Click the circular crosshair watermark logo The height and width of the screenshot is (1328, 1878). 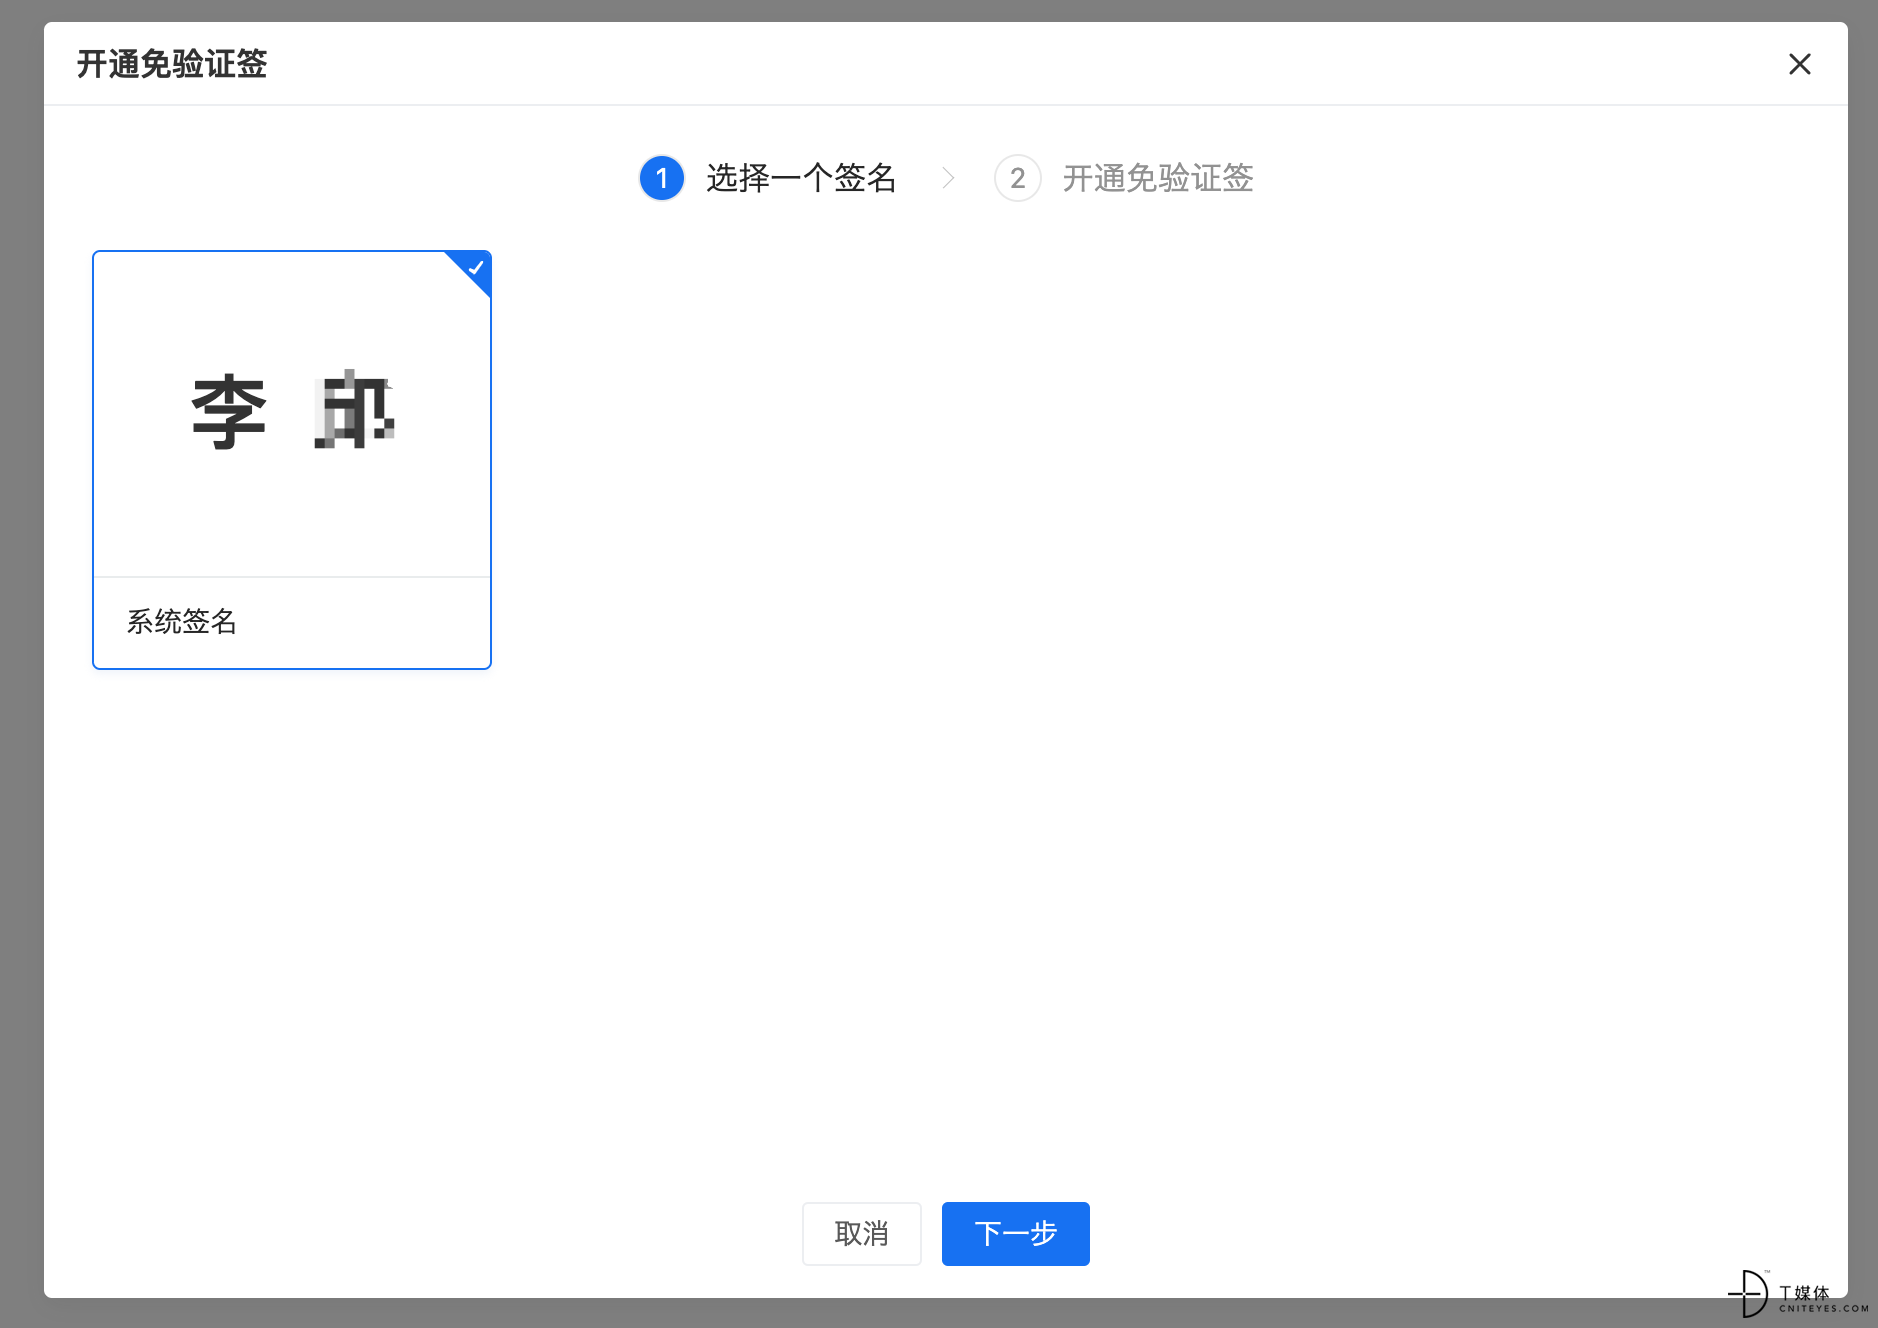coord(1748,1294)
